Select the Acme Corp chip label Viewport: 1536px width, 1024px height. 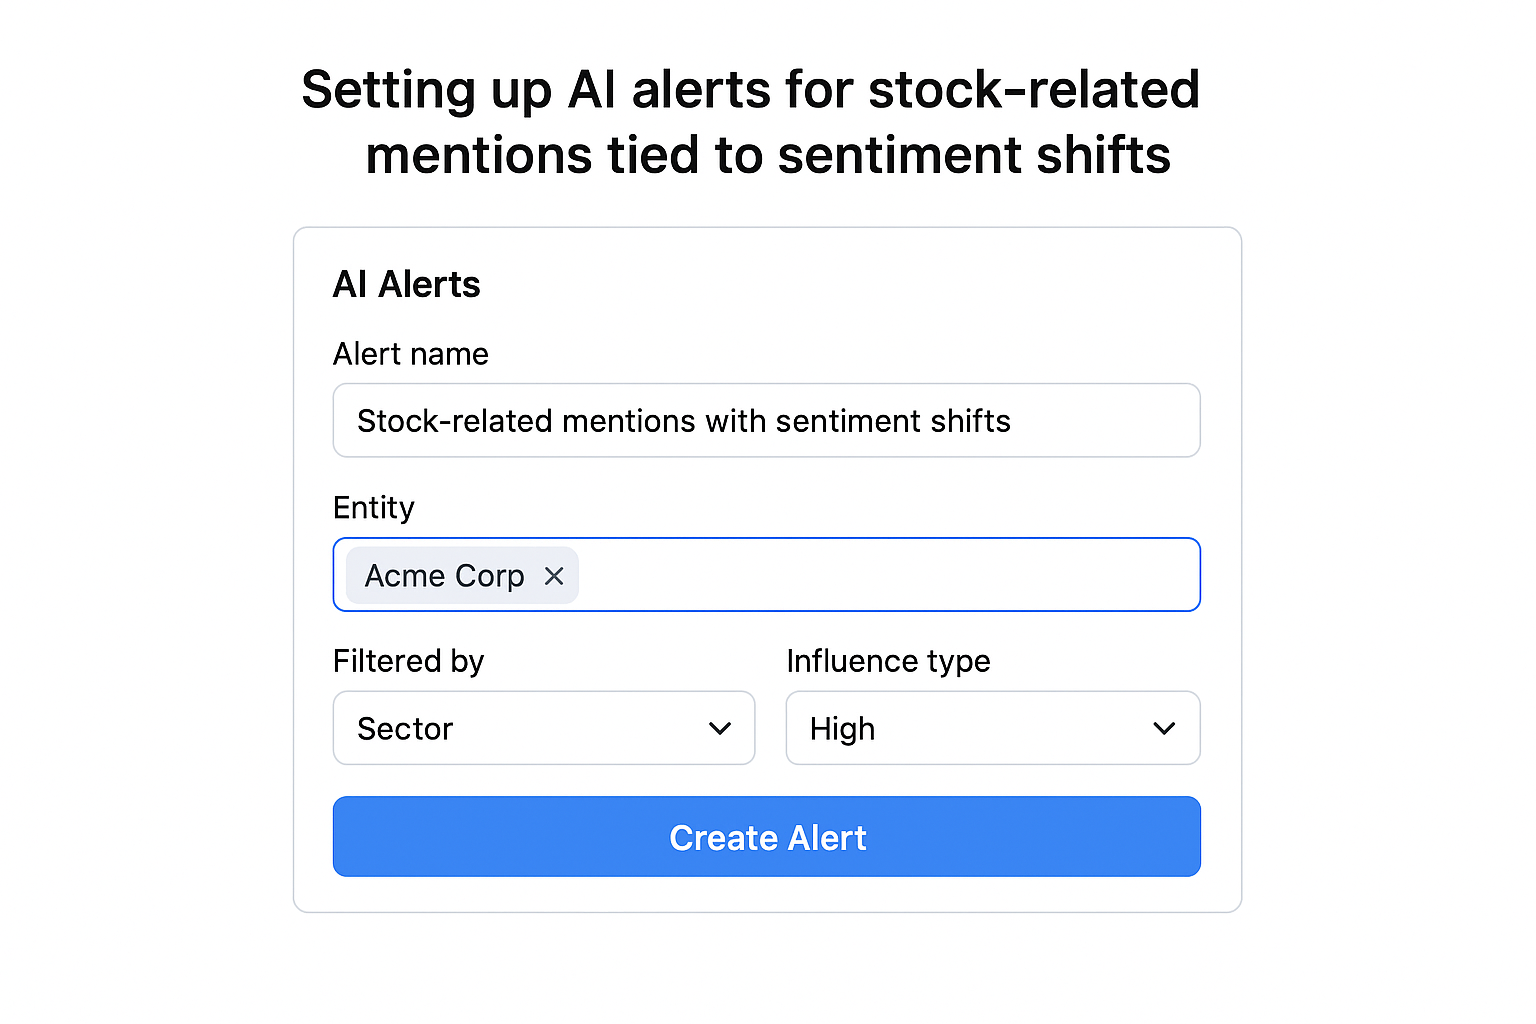[444, 576]
